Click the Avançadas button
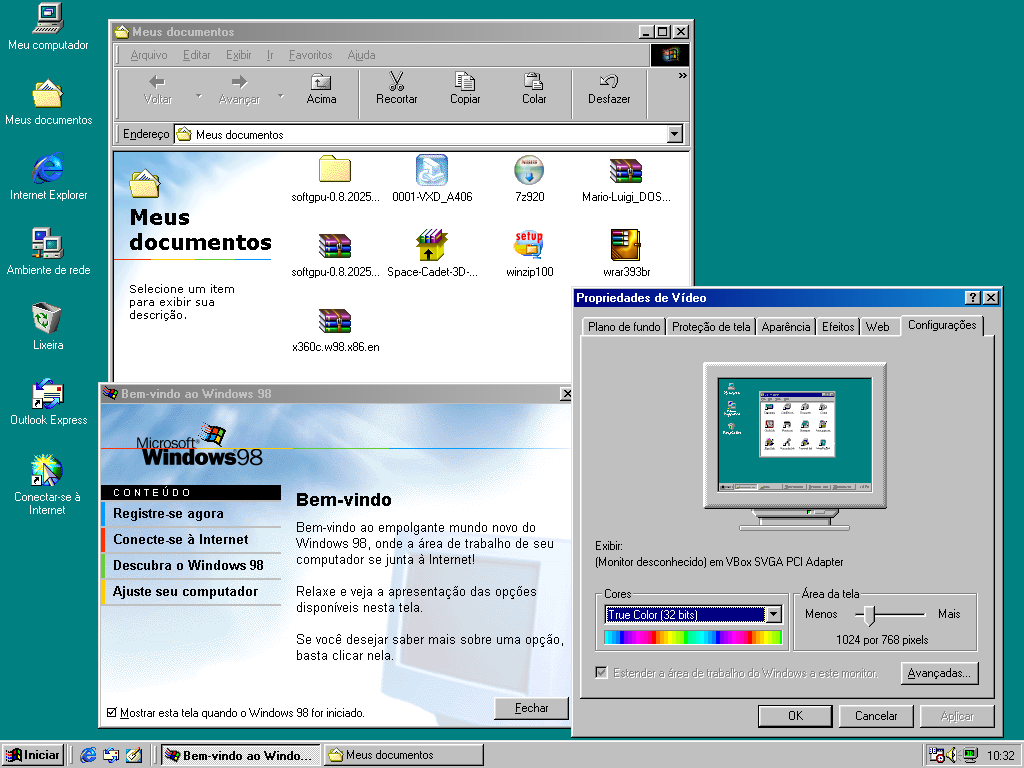This screenshot has height=768, width=1024. (939, 673)
